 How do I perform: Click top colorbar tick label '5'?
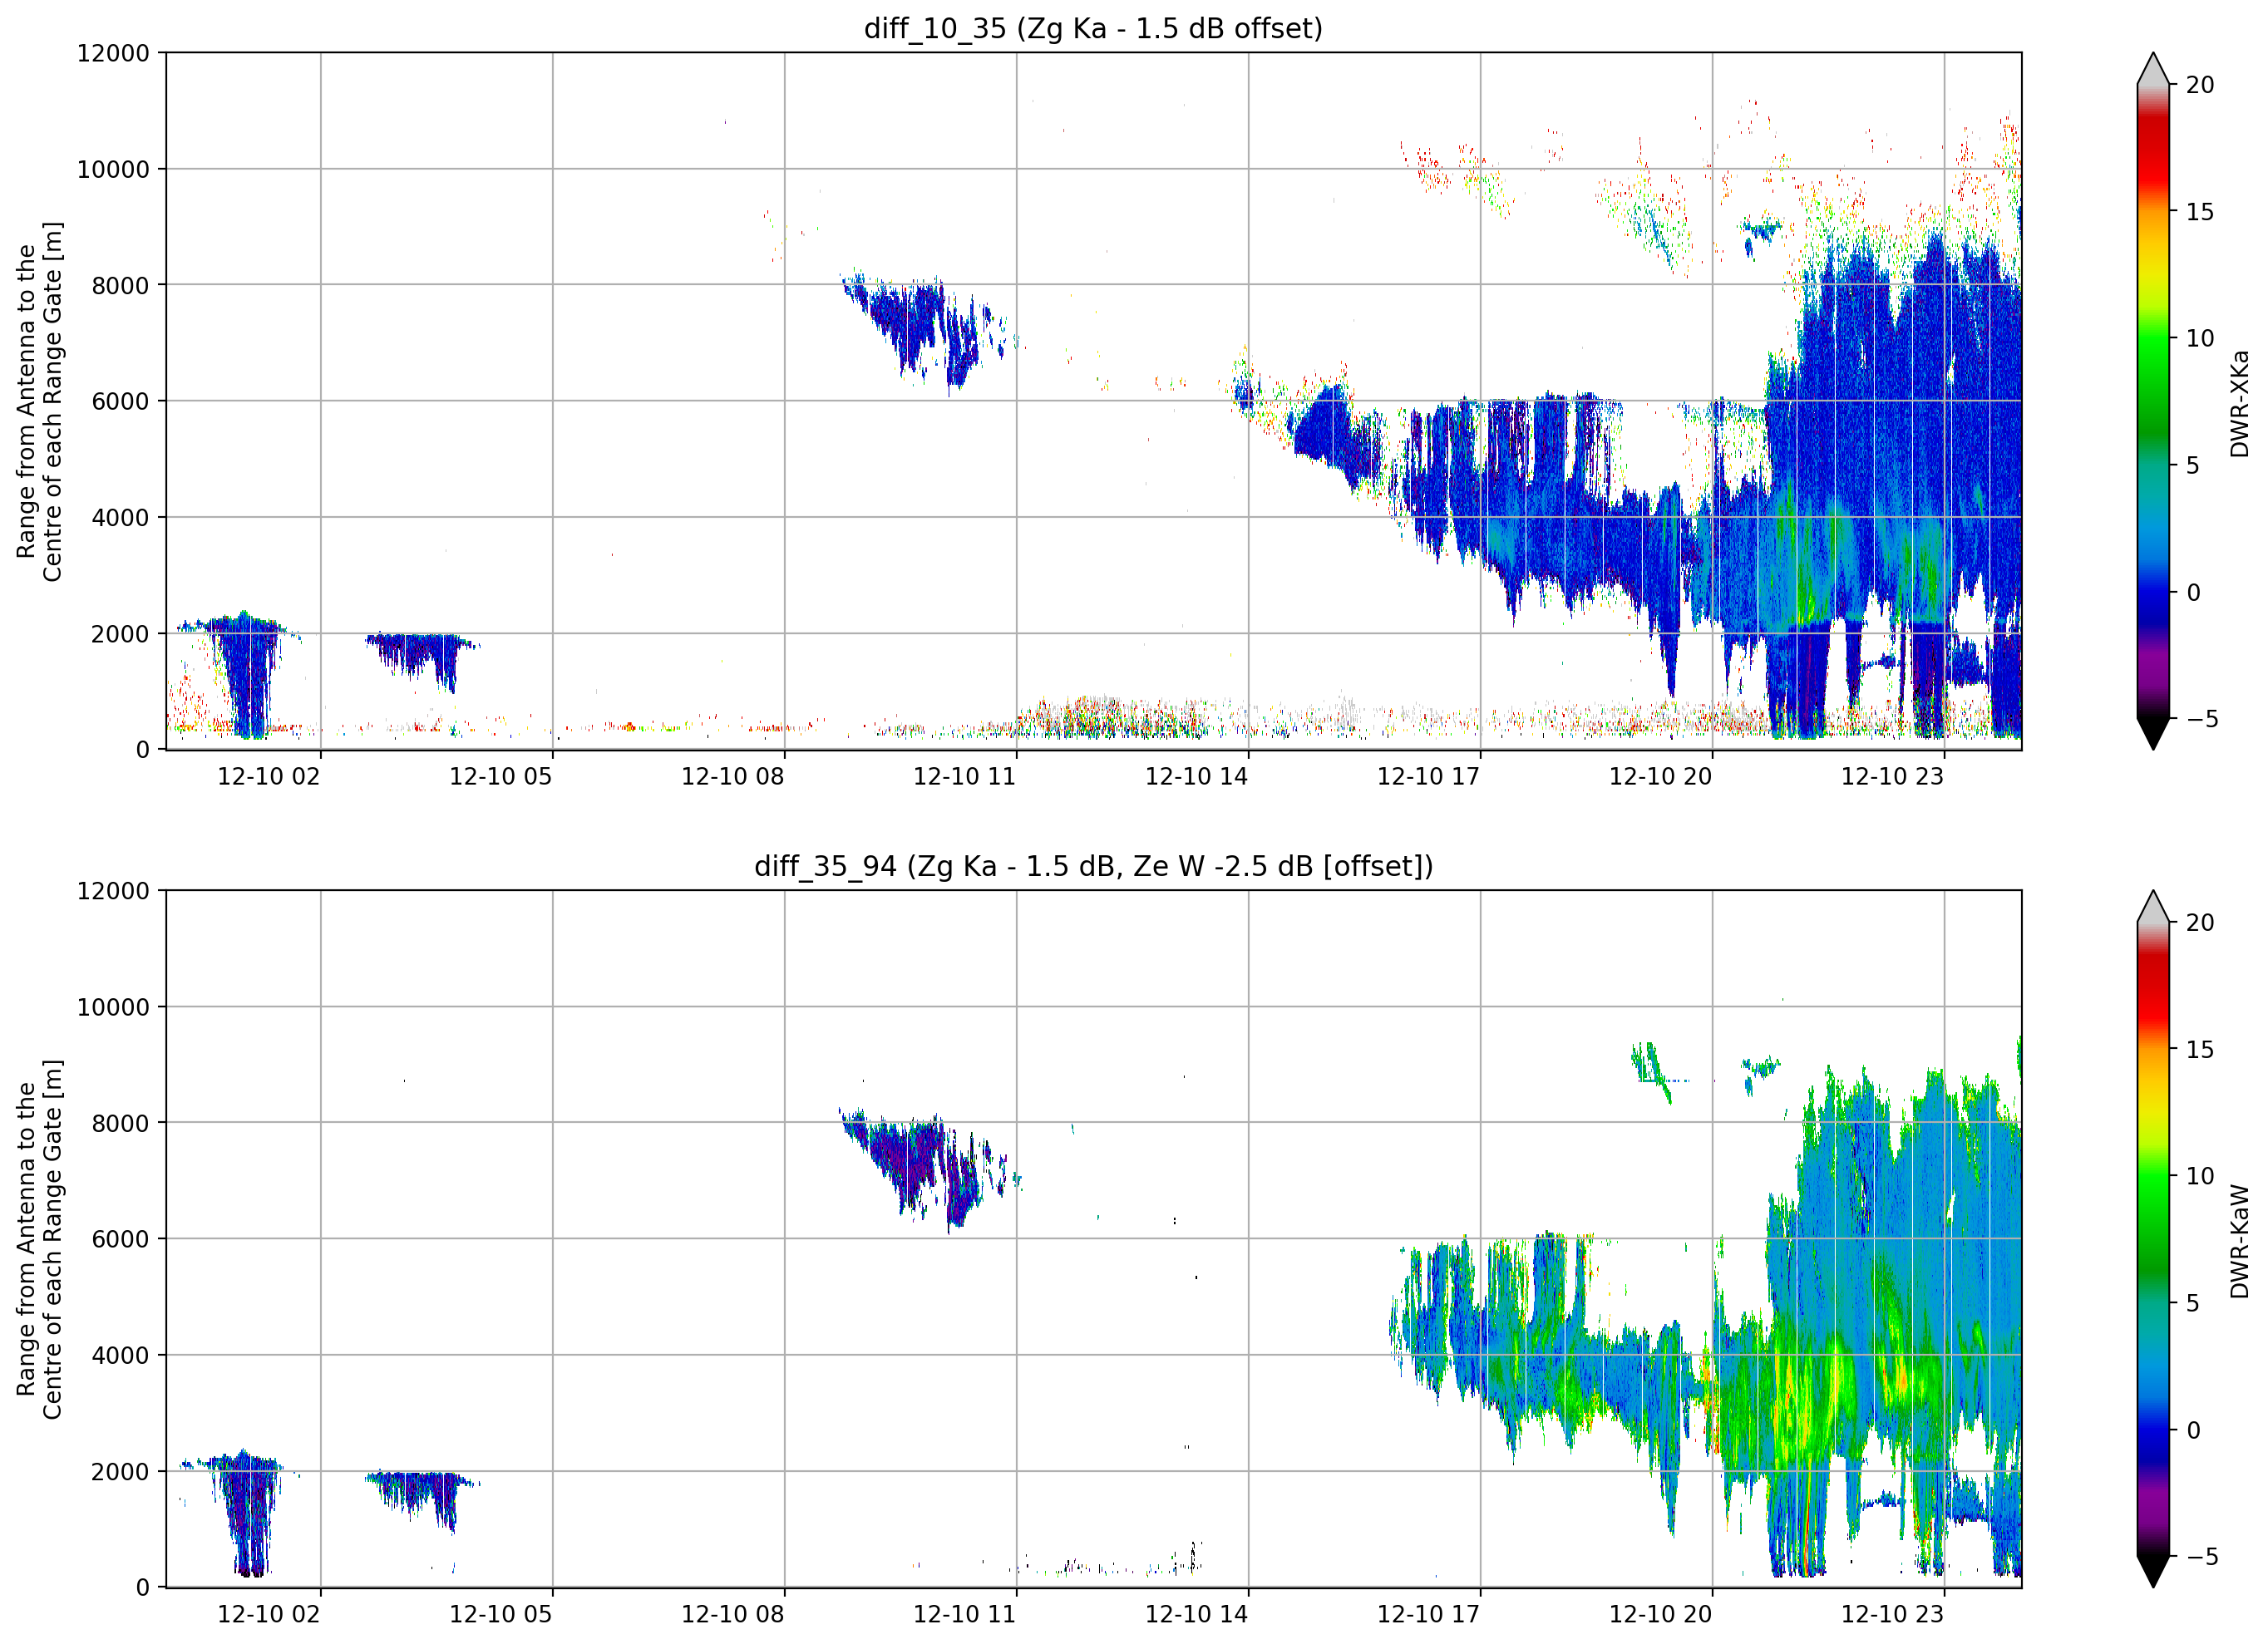click(2193, 466)
